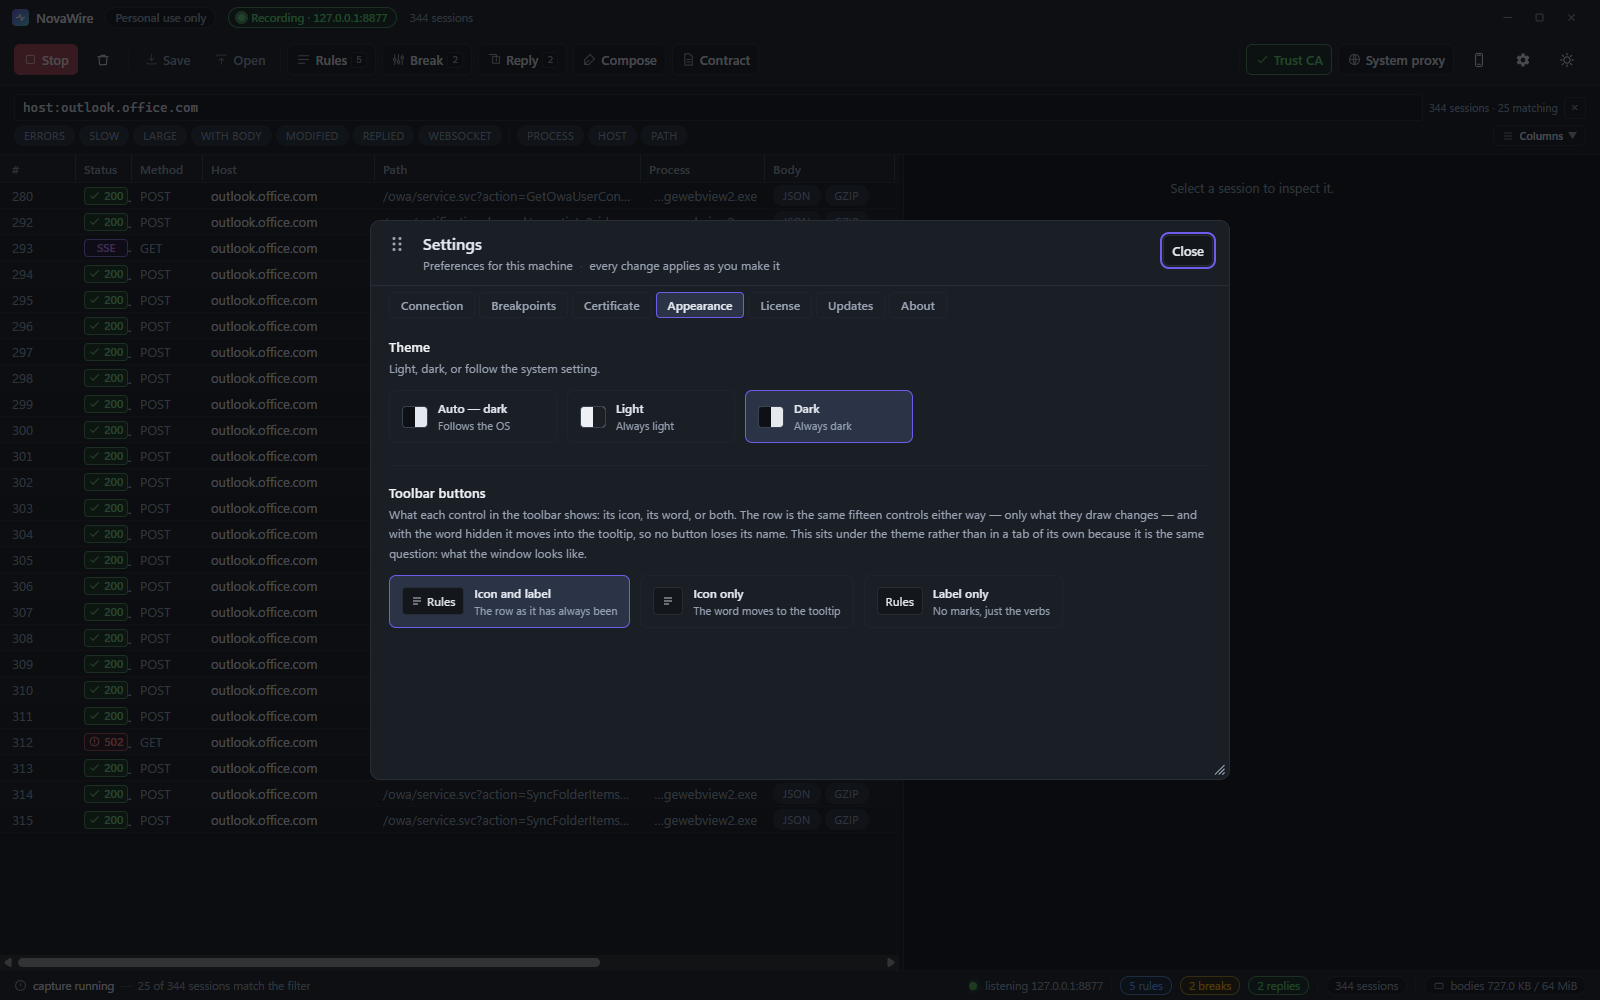1600x1000 pixels.
Task: Click the 502 error badge in row 312
Action: point(106,742)
